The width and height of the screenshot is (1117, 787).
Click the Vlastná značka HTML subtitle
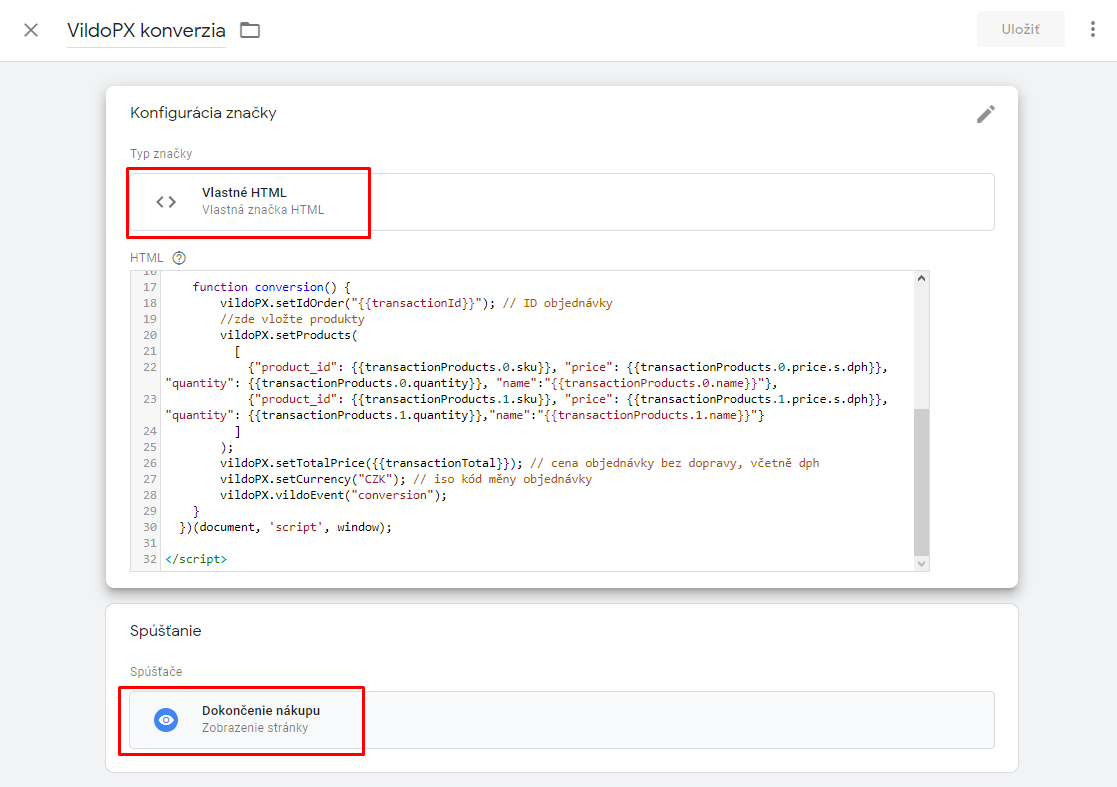pyautogui.click(x=263, y=210)
